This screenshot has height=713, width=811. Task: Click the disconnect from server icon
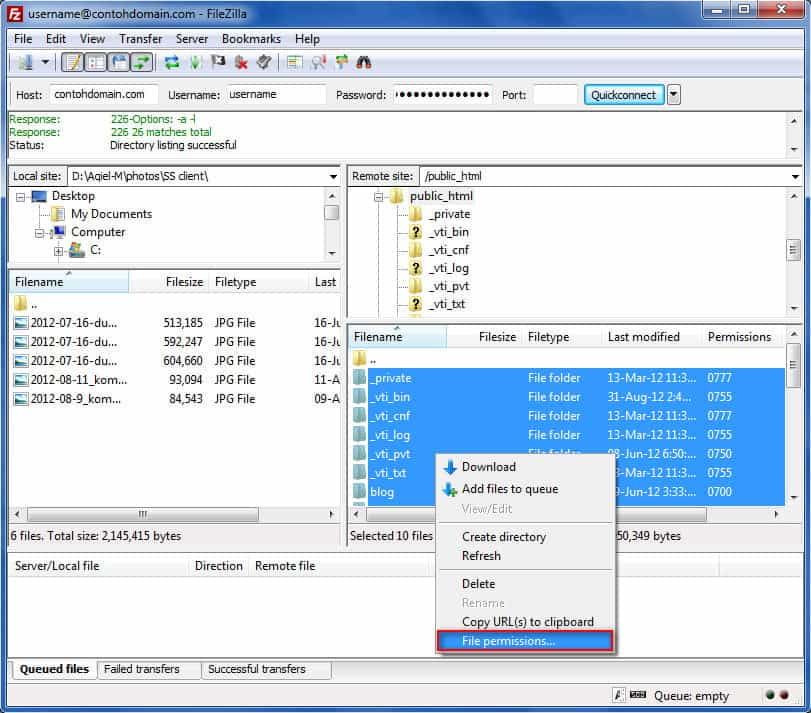pos(240,62)
